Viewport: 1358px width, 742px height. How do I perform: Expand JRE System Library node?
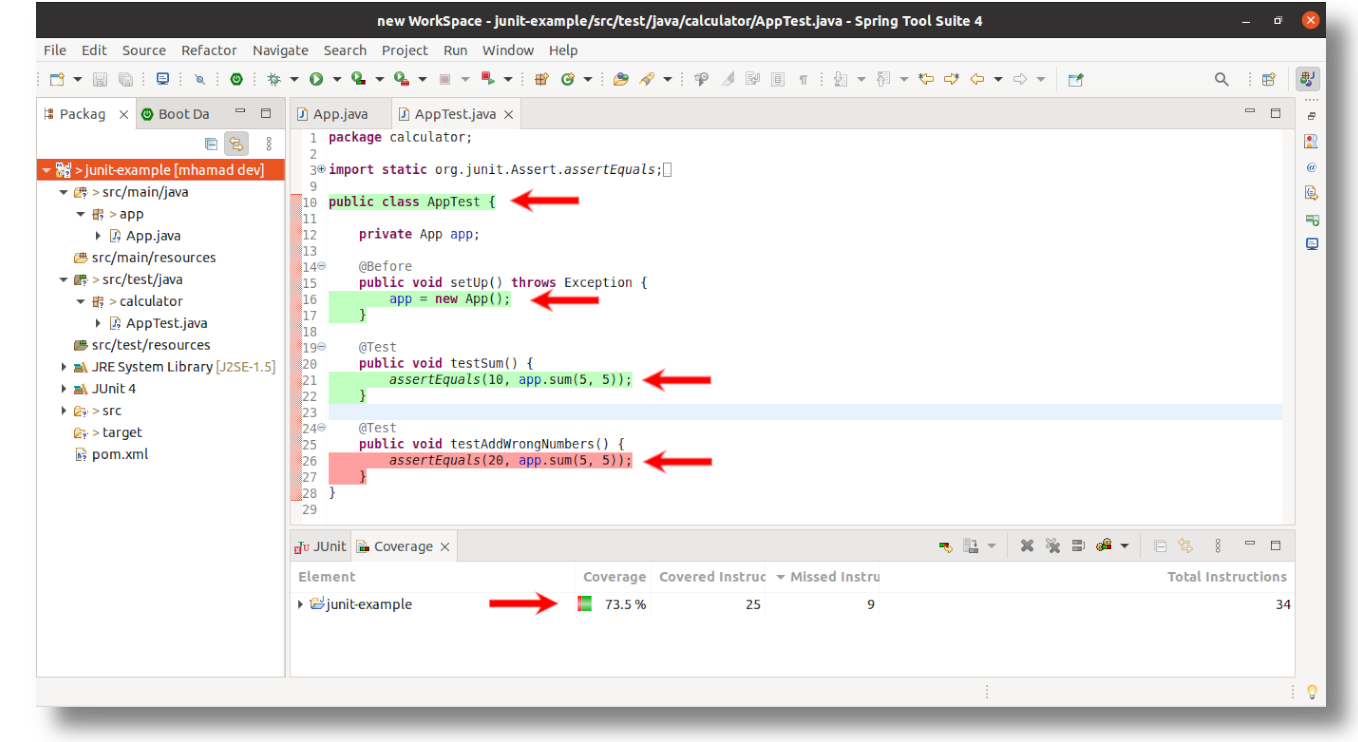click(64, 367)
